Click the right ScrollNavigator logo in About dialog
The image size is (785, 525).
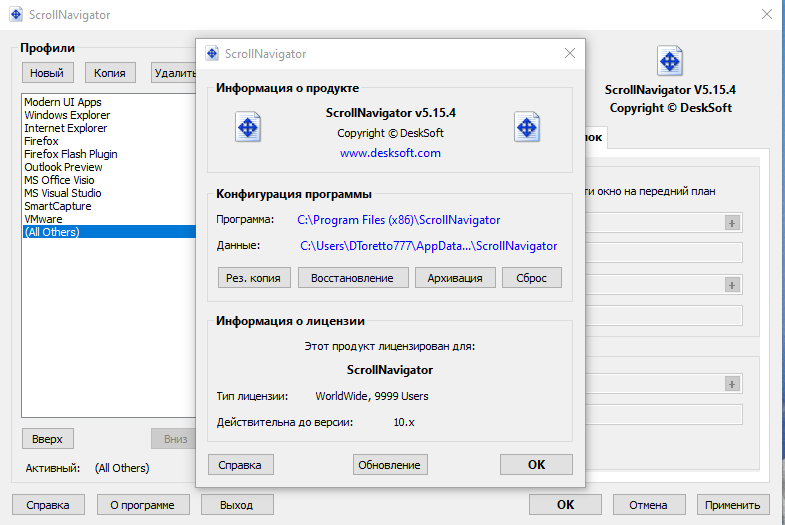[527, 127]
